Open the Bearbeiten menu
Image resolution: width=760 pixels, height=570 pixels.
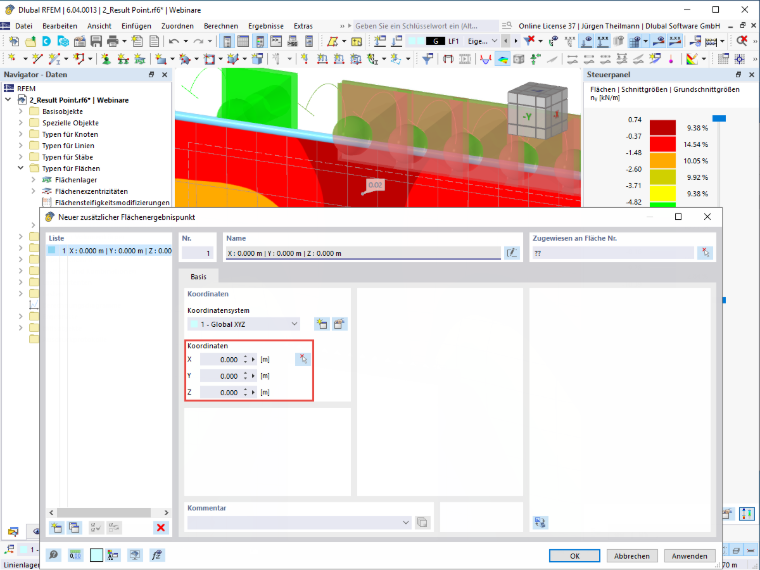point(60,26)
